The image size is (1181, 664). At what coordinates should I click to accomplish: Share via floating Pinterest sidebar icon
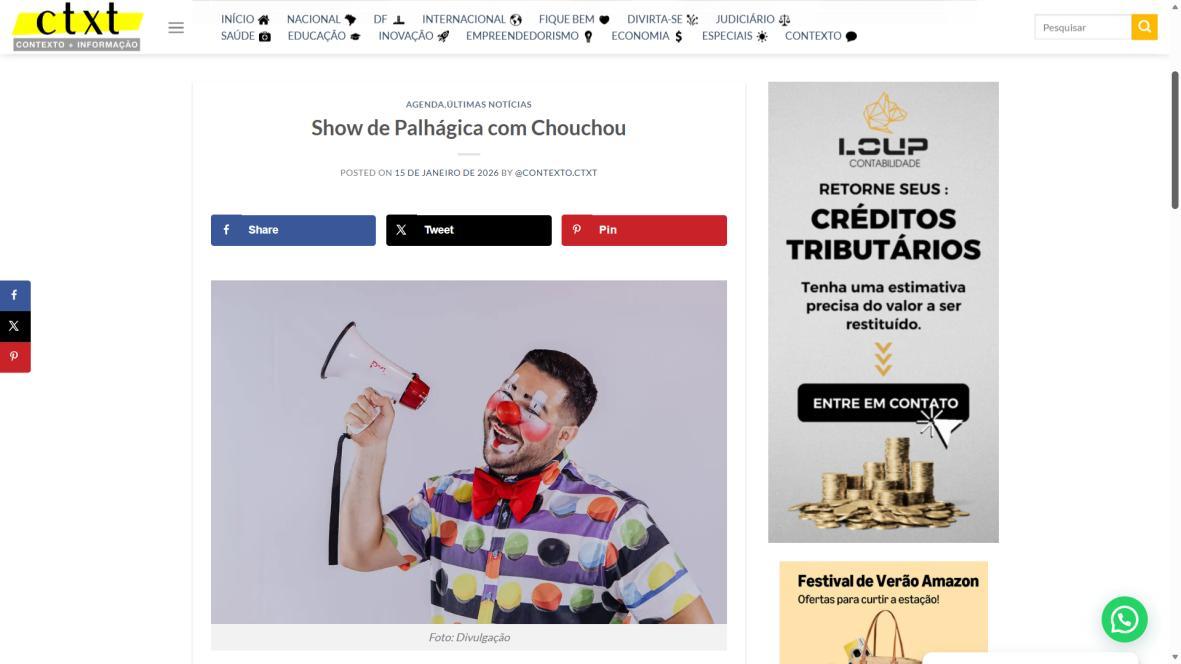click(x=14, y=357)
